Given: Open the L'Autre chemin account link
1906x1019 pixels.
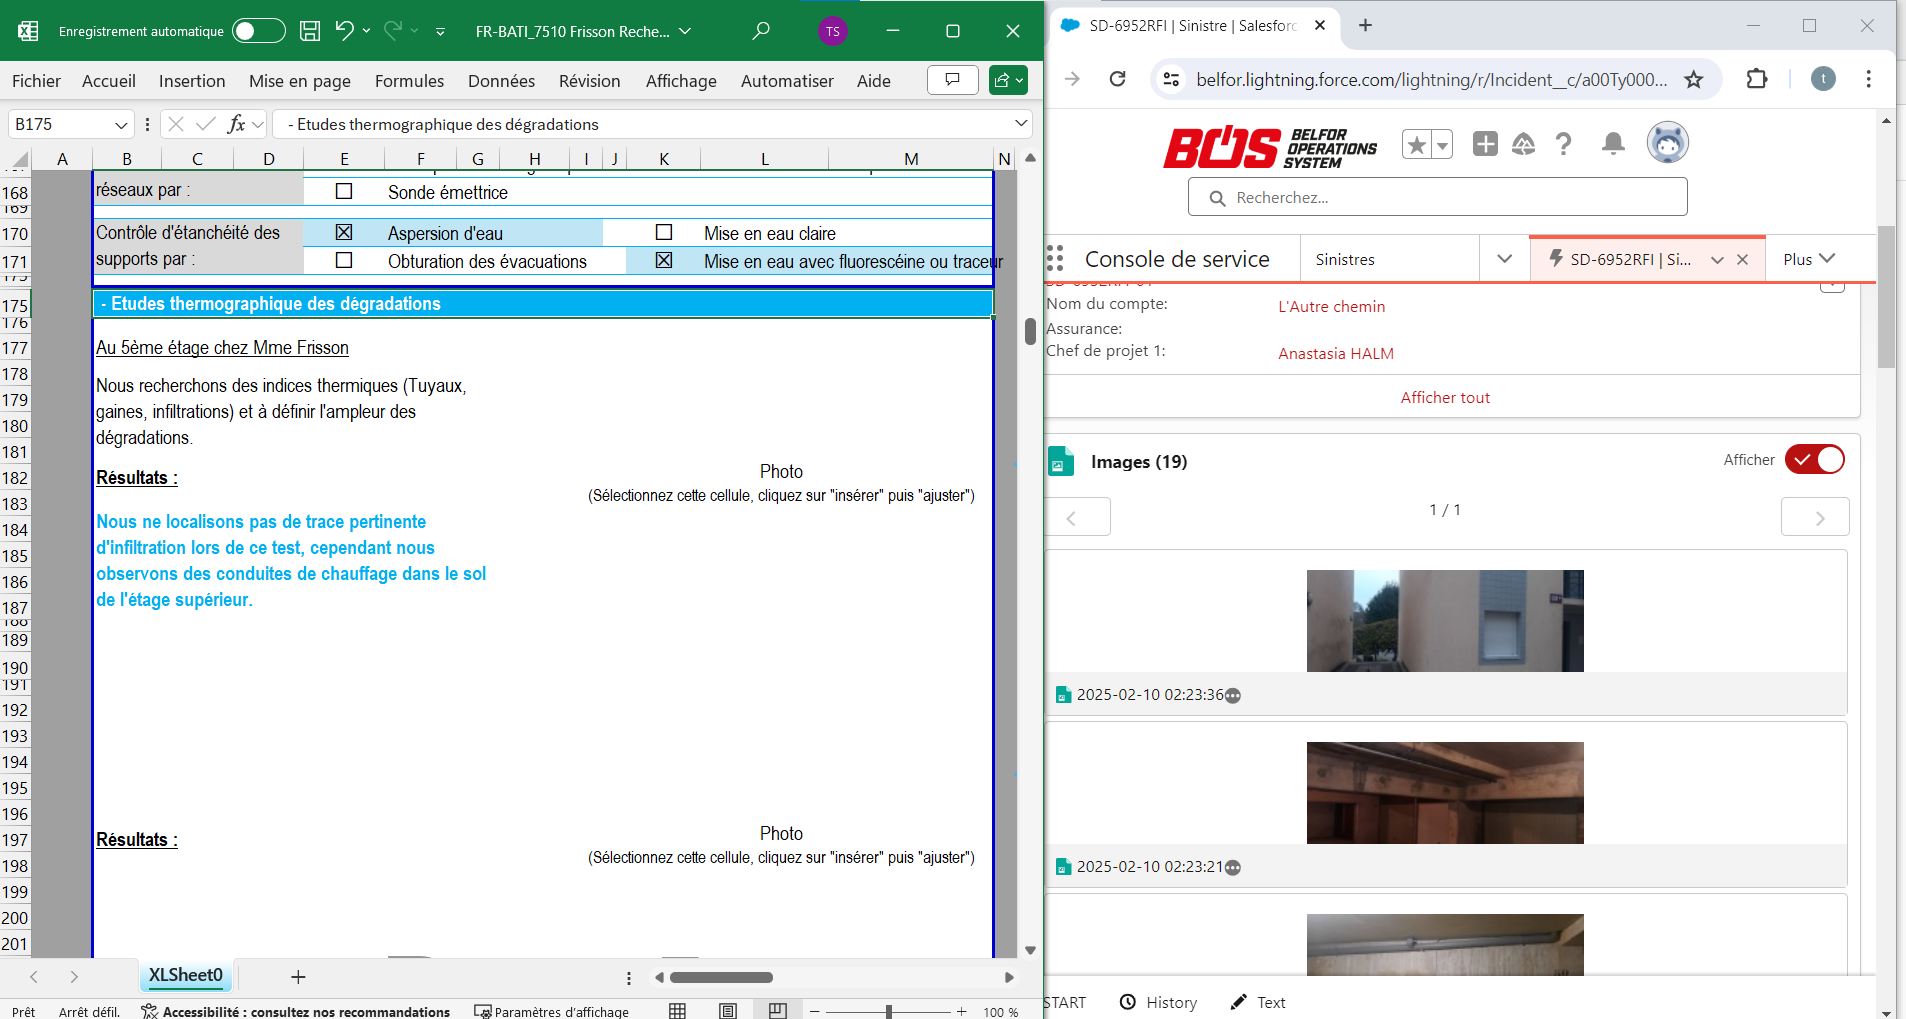Looking at the screenshot, I should (1331, 307).
